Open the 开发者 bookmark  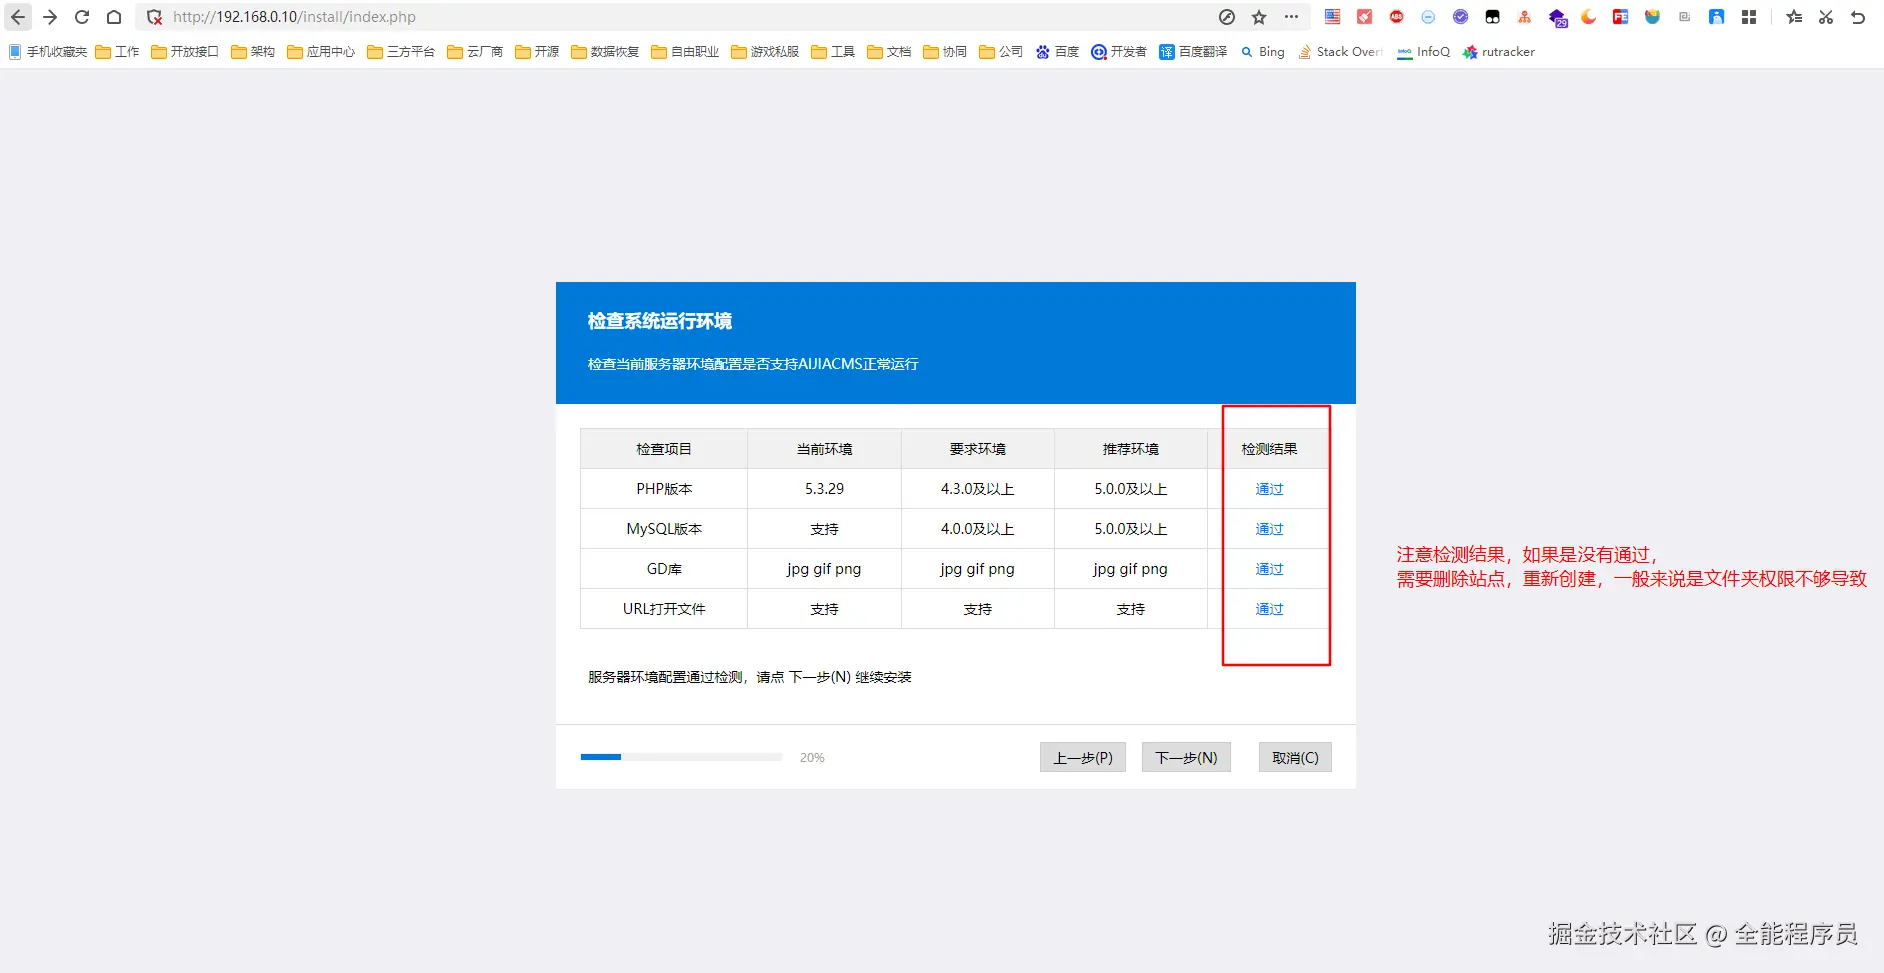(1119, 52)
